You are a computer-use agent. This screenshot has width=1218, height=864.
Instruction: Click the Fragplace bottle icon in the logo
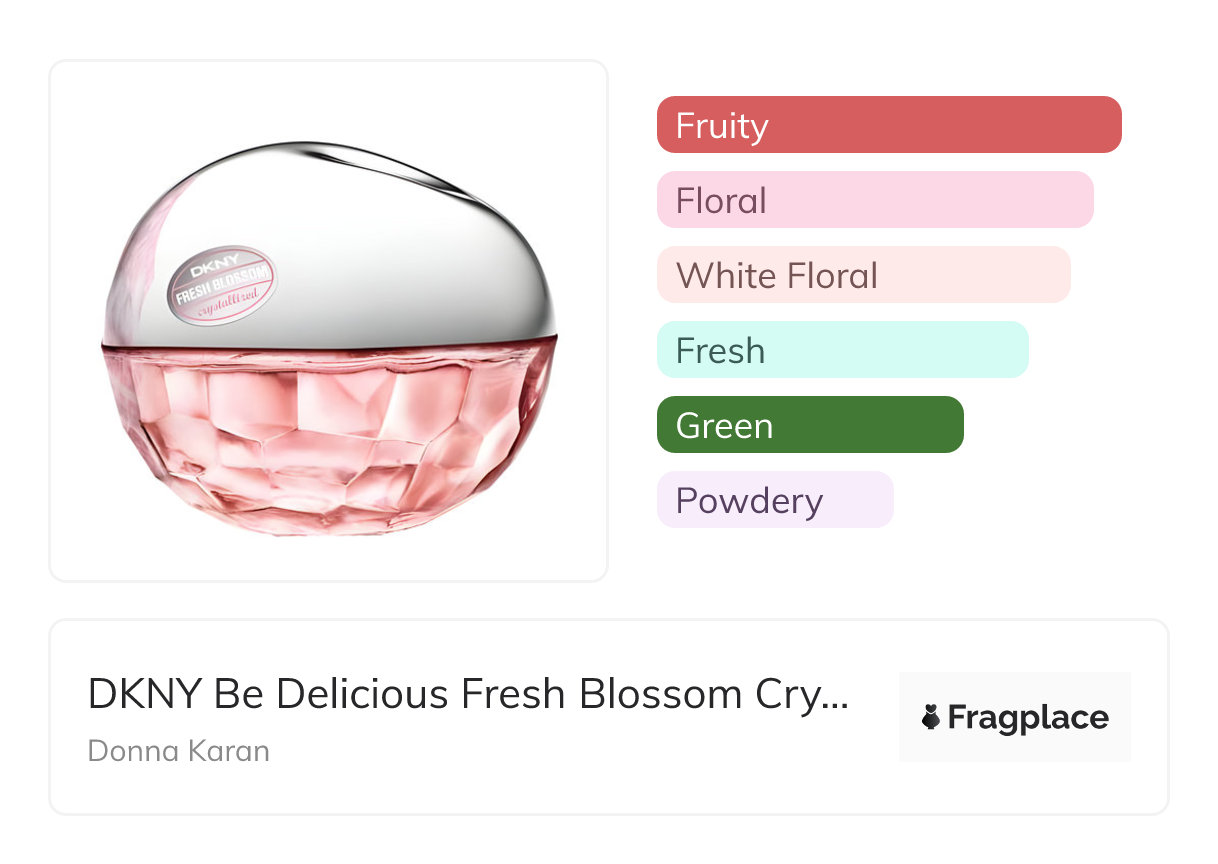(x=931, y=717)
